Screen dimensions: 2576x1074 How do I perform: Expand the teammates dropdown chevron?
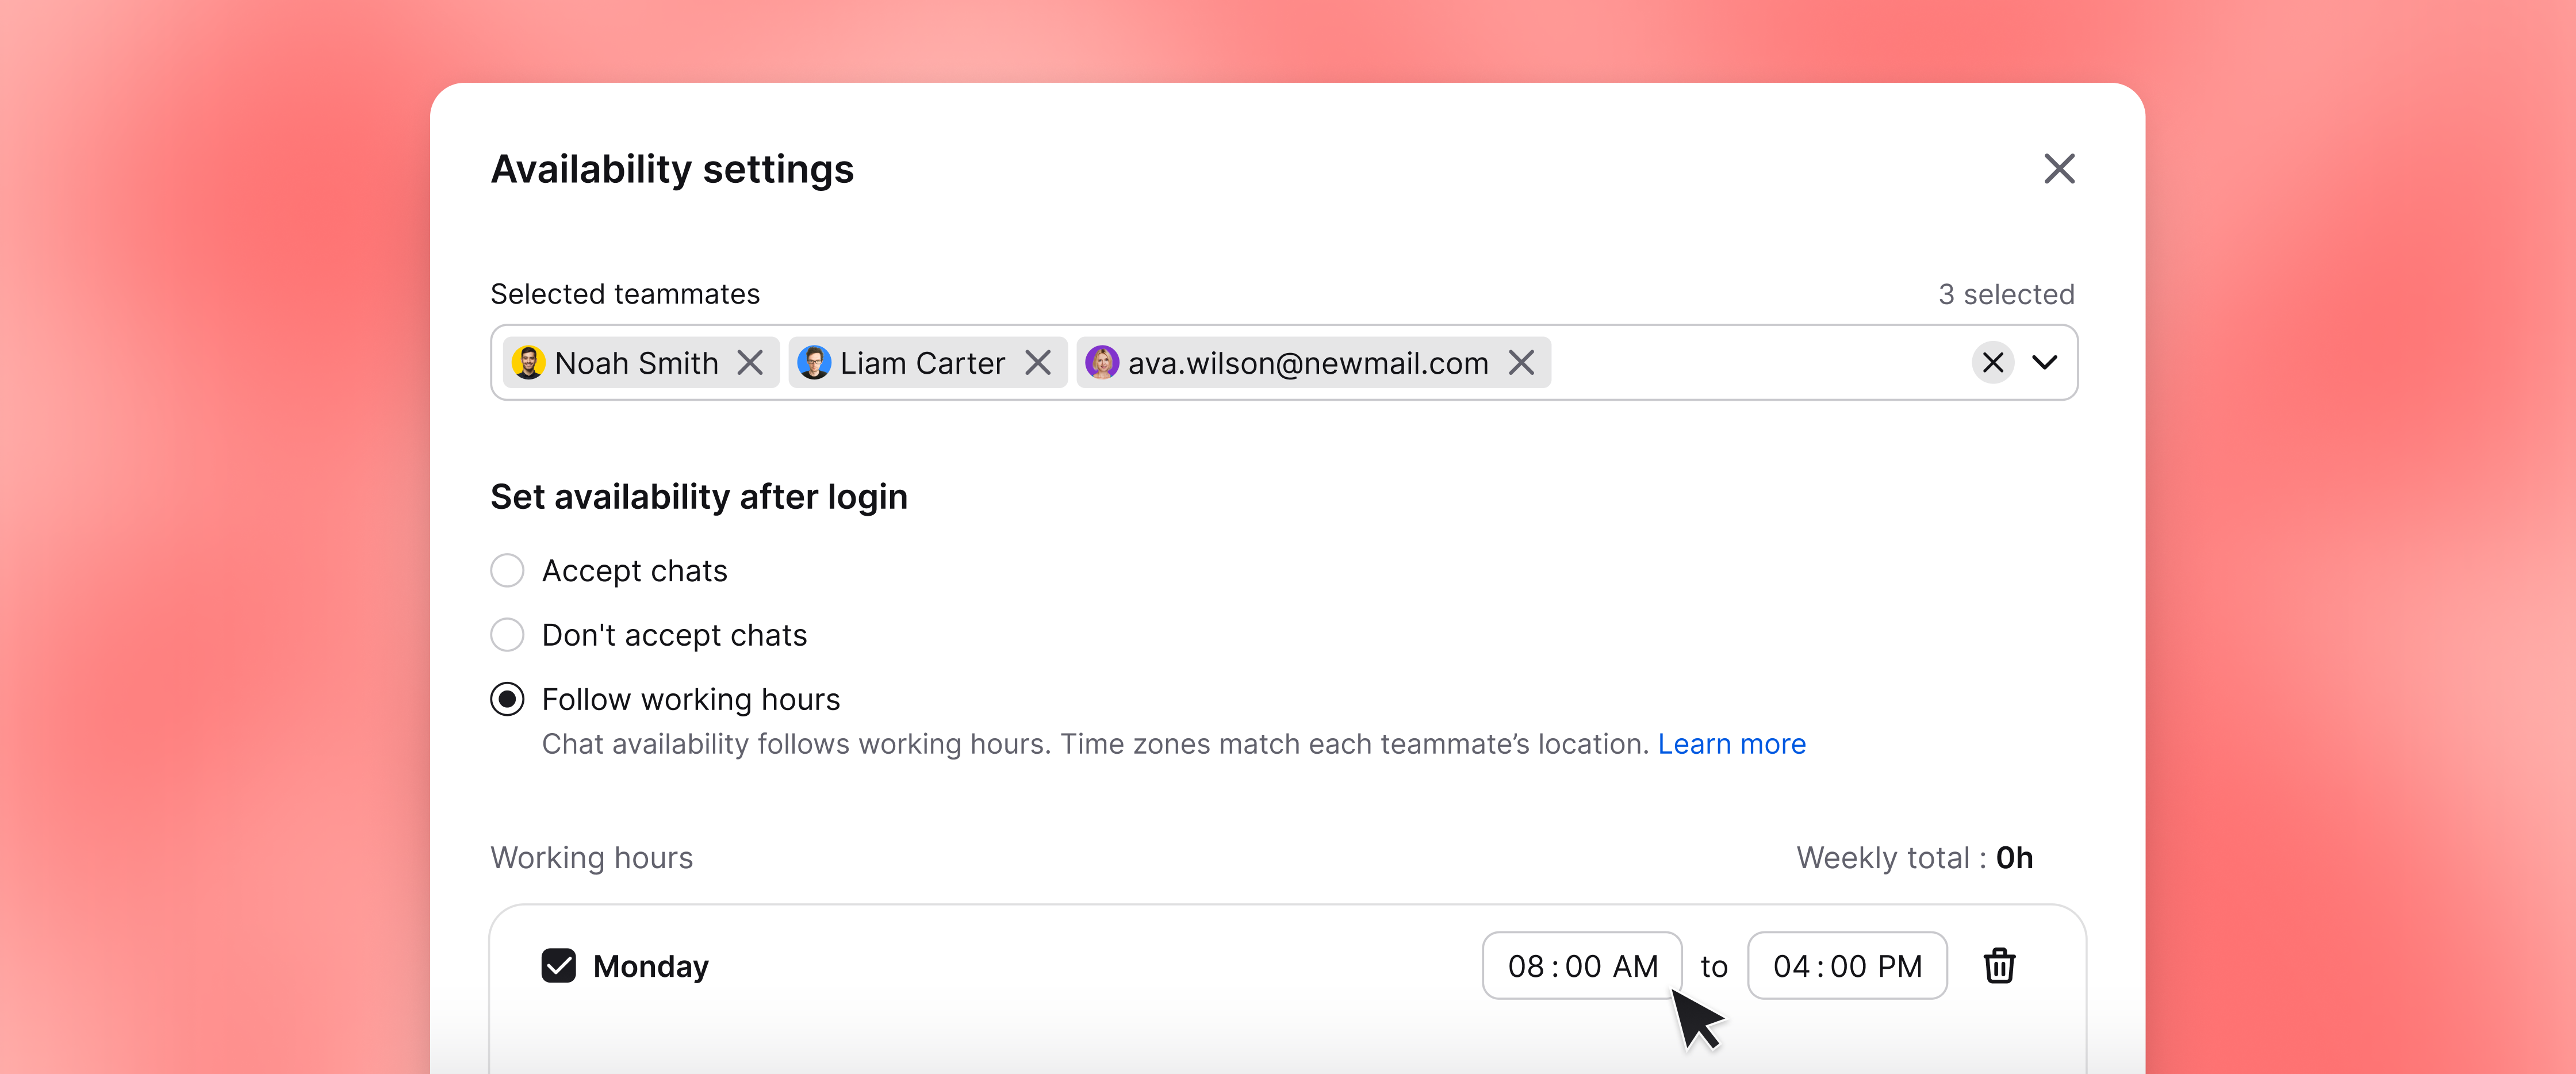(2045, 362)
